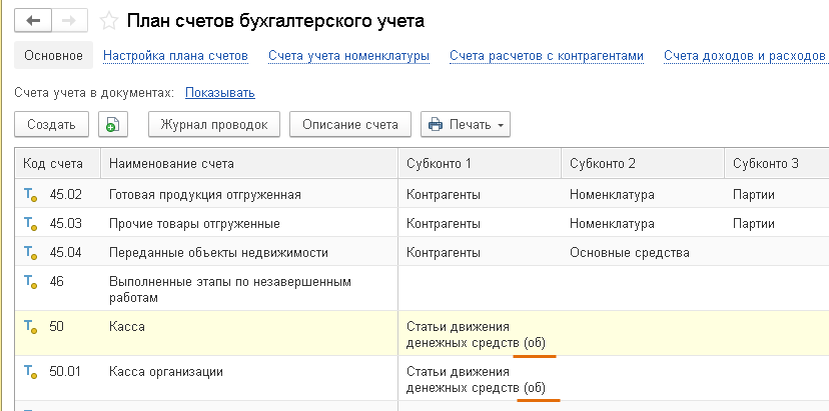Click account icon for row 50 Касса
Image resolution: width=829 pixels, height=411 pixels.
coord(31,327)
